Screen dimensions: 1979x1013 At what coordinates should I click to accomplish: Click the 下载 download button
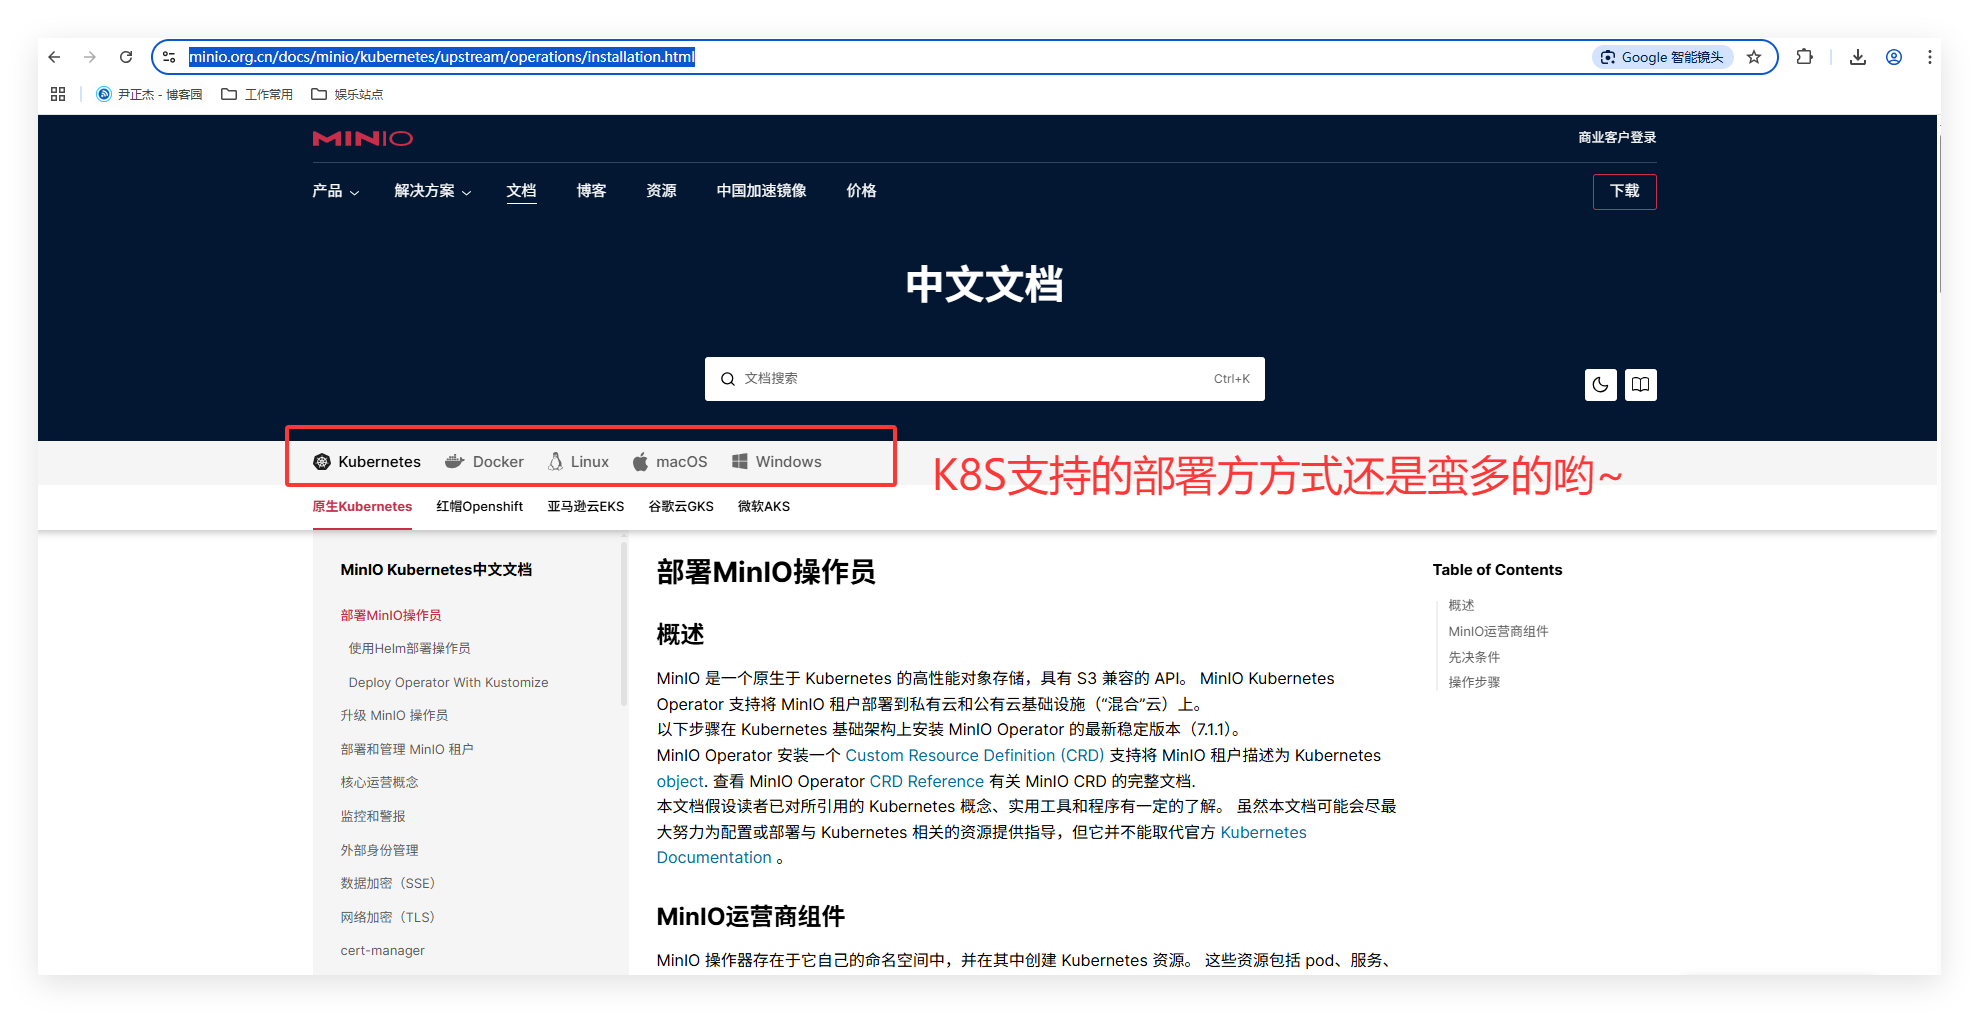(1624, 191)
